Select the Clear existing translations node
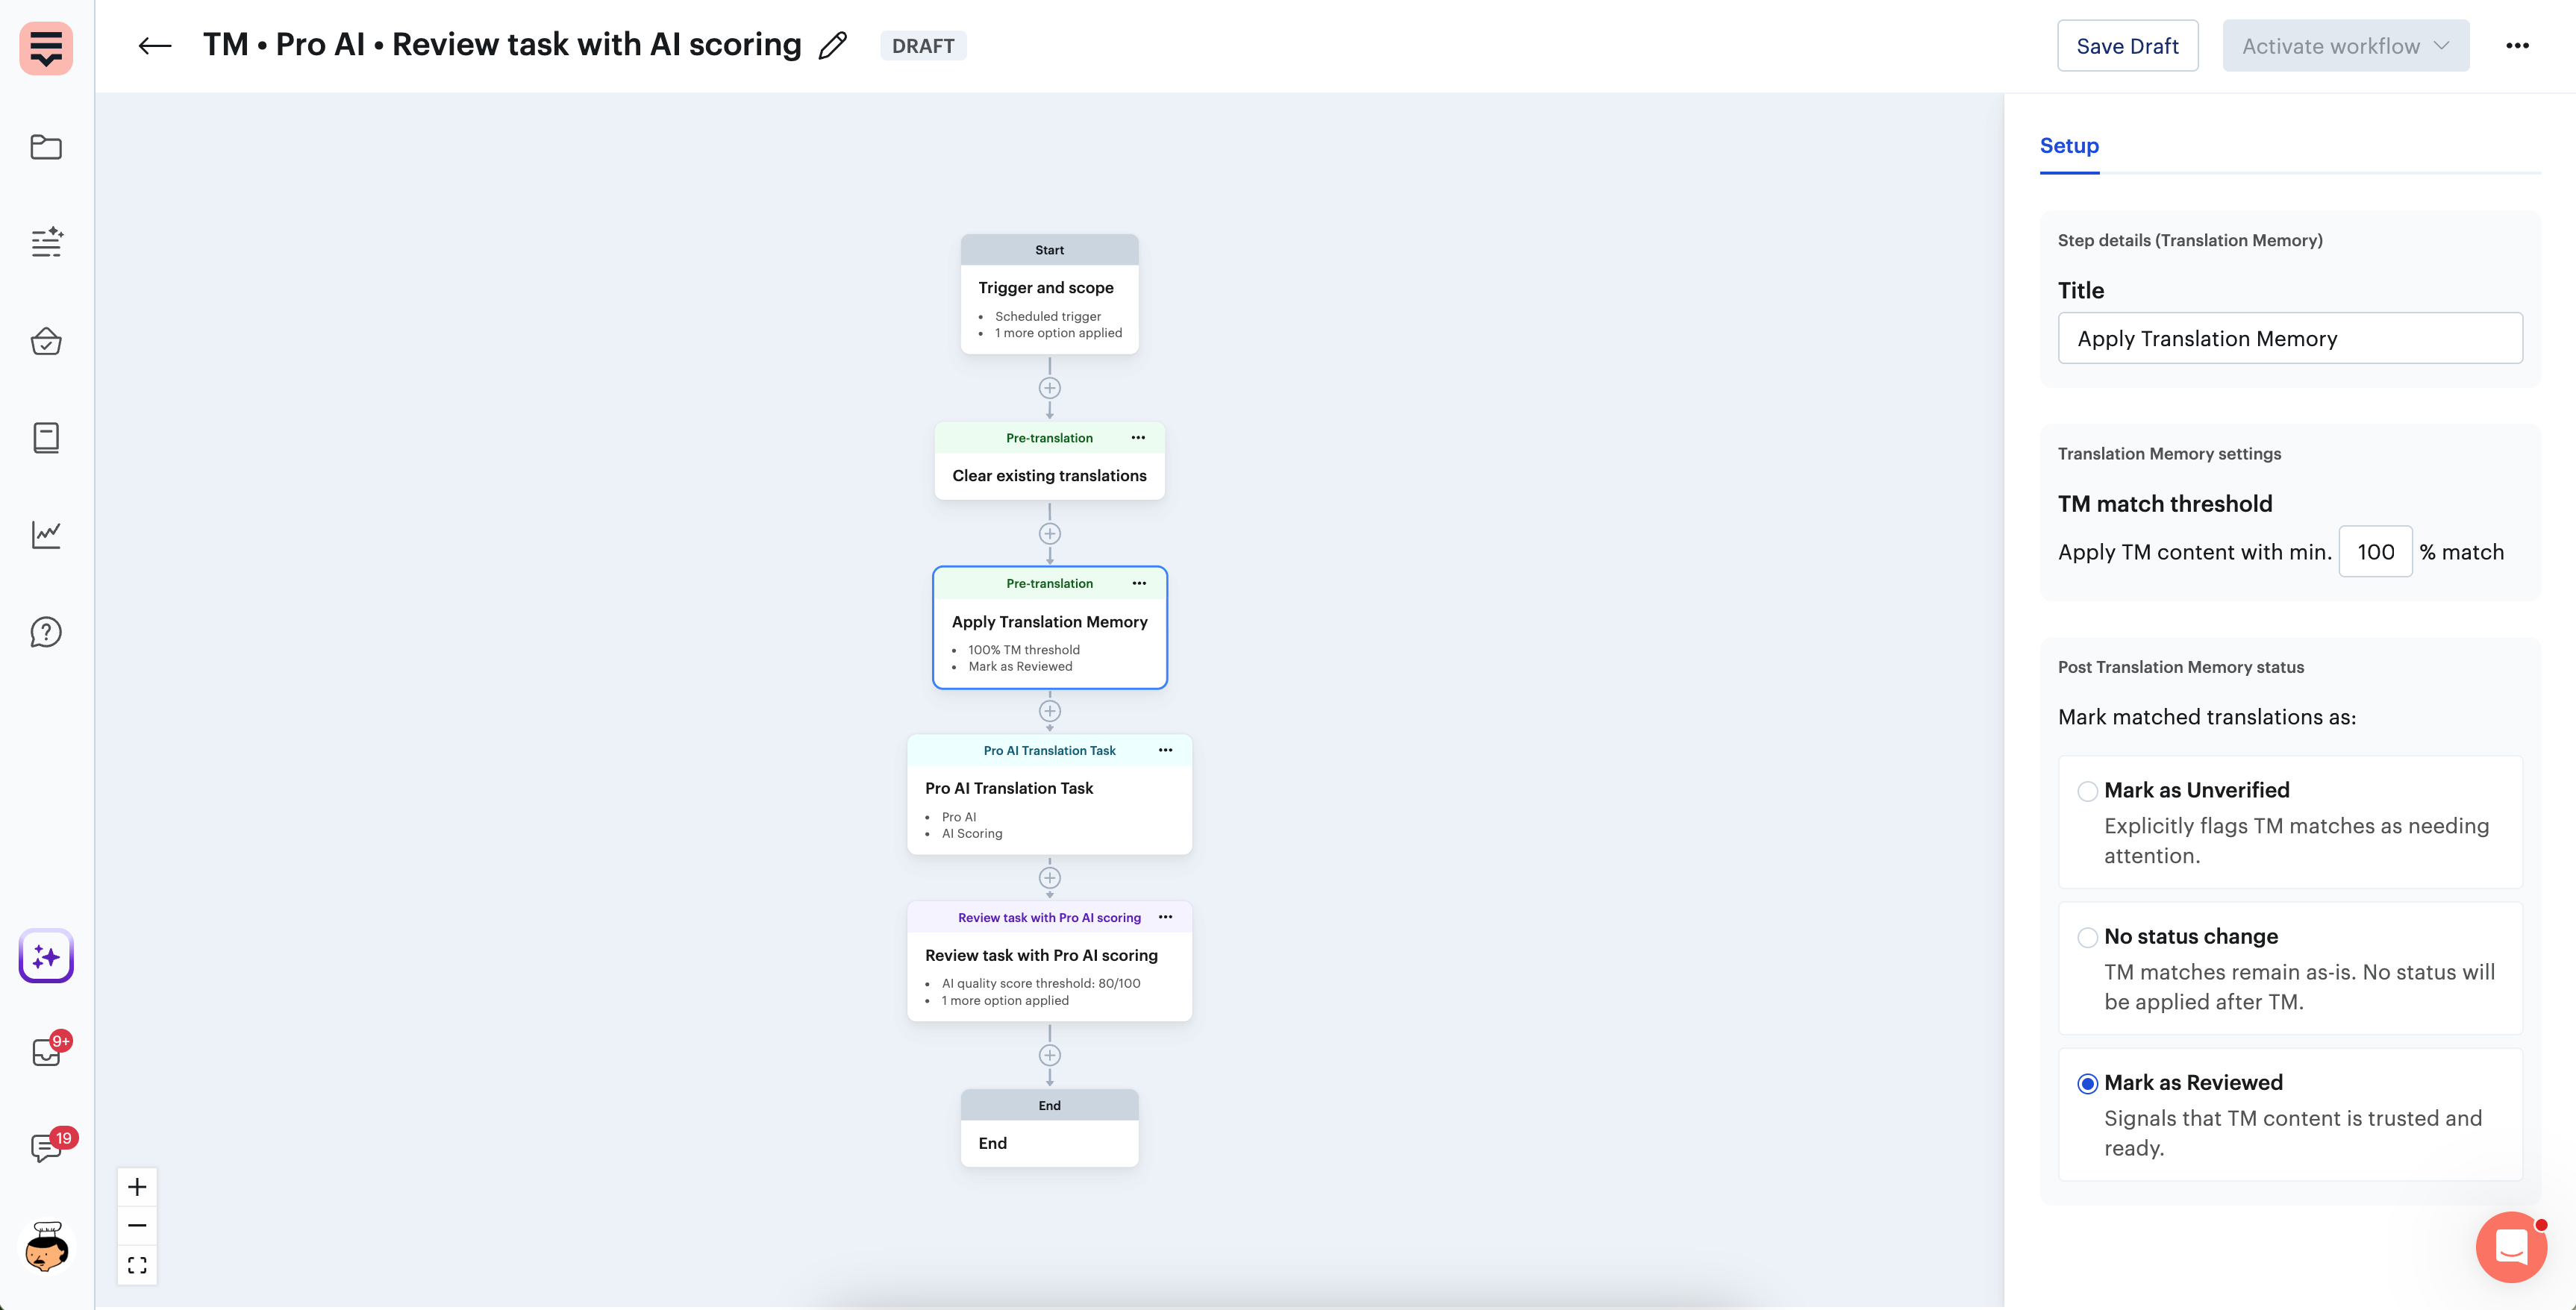This screenshot has height=1310, width=2576. (1049, 461)
